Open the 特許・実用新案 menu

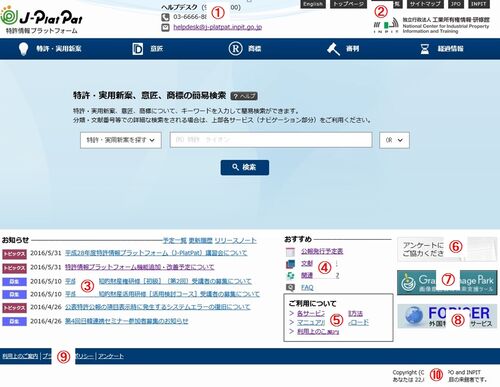pos(59,49)
